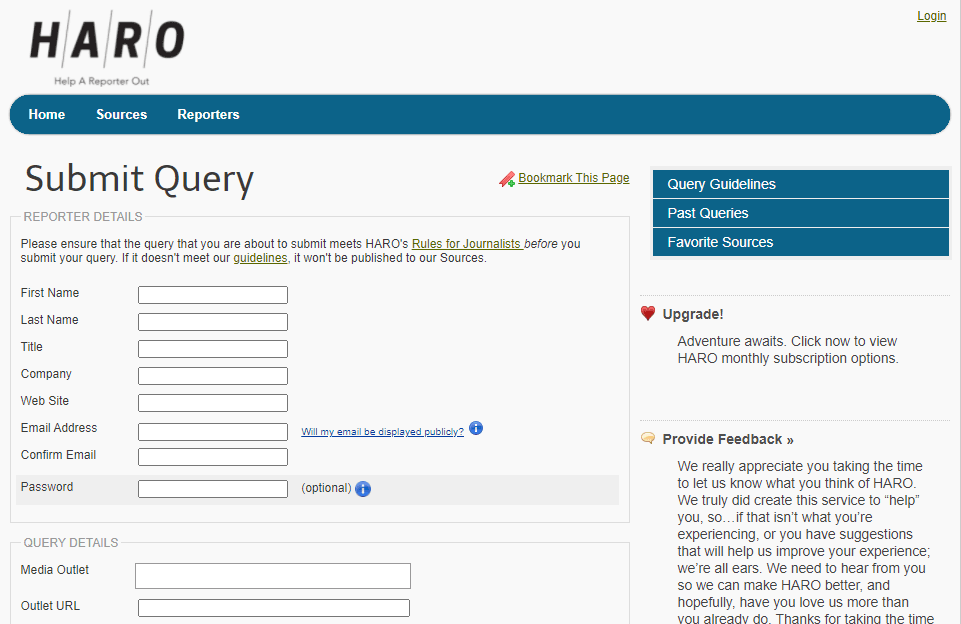961x624 pixels.
Task: Open the Reporters menu item
Action: click(x=208, y=115)
